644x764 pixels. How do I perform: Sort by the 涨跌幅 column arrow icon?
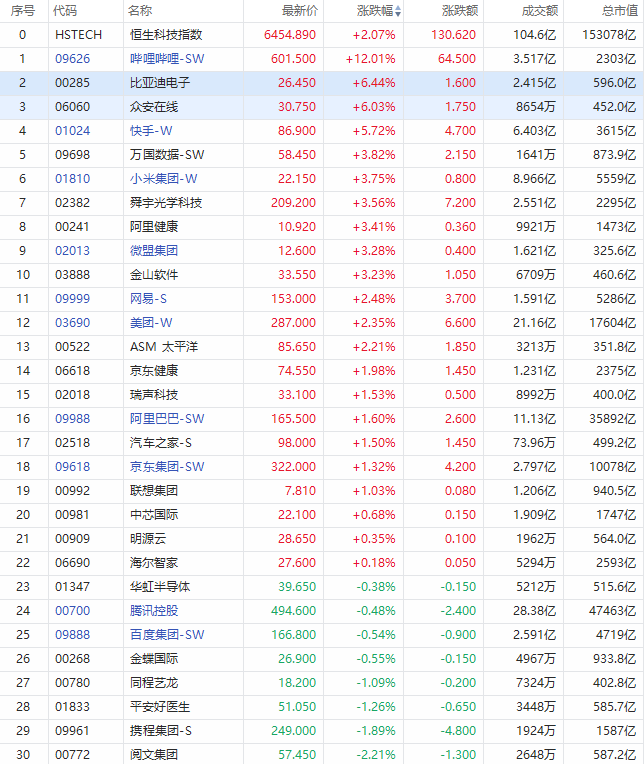398,11
